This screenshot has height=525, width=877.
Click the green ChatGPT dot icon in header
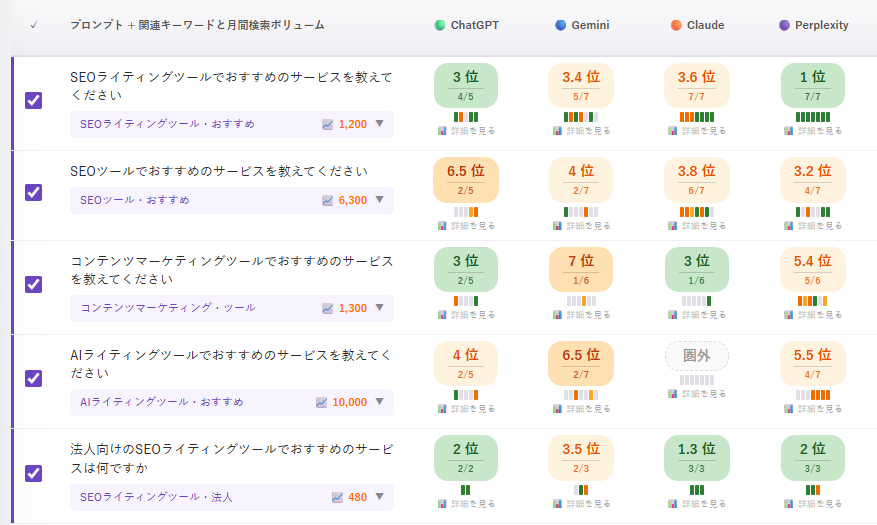(440, 25)
